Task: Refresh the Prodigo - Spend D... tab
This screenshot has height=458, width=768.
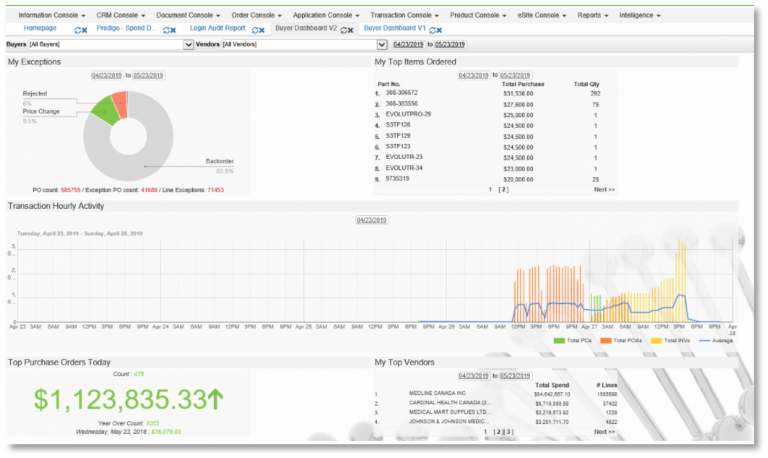Action: click(x=166, y=30)
